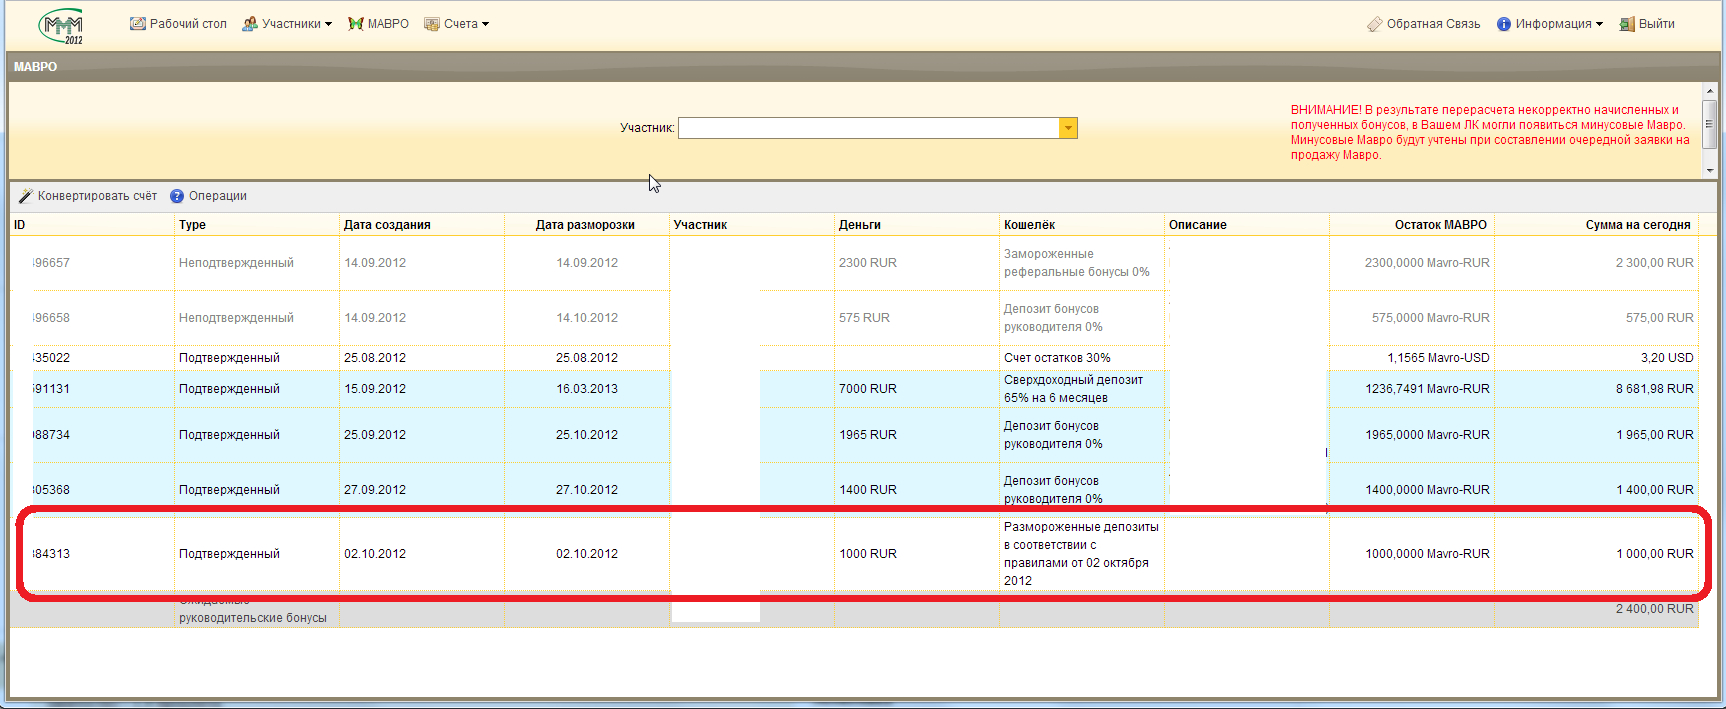Select the row with ID ending 35022
This screenshot has width=1726, height=709.
[x=854, y=358]
